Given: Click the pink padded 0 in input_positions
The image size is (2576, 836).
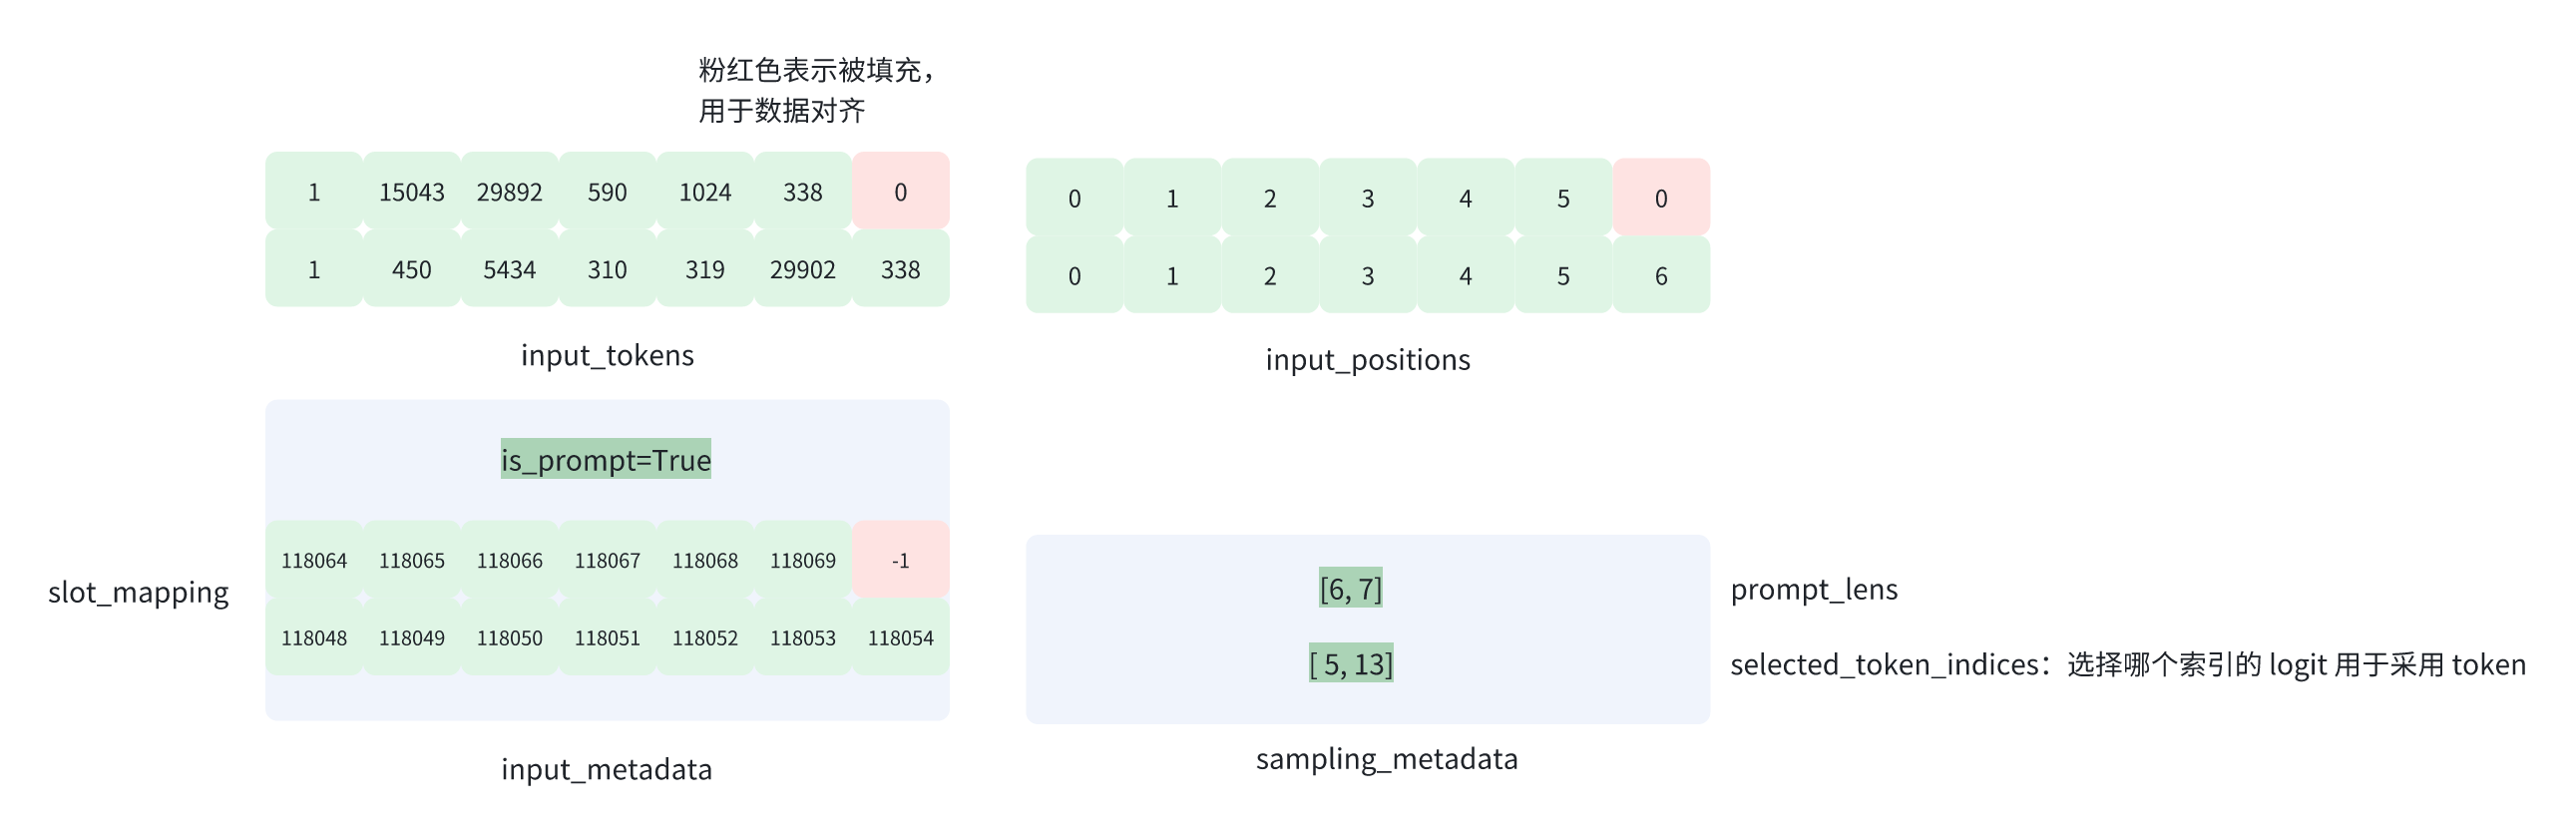Looking at the screenshot, I should tap(1660, 199).
